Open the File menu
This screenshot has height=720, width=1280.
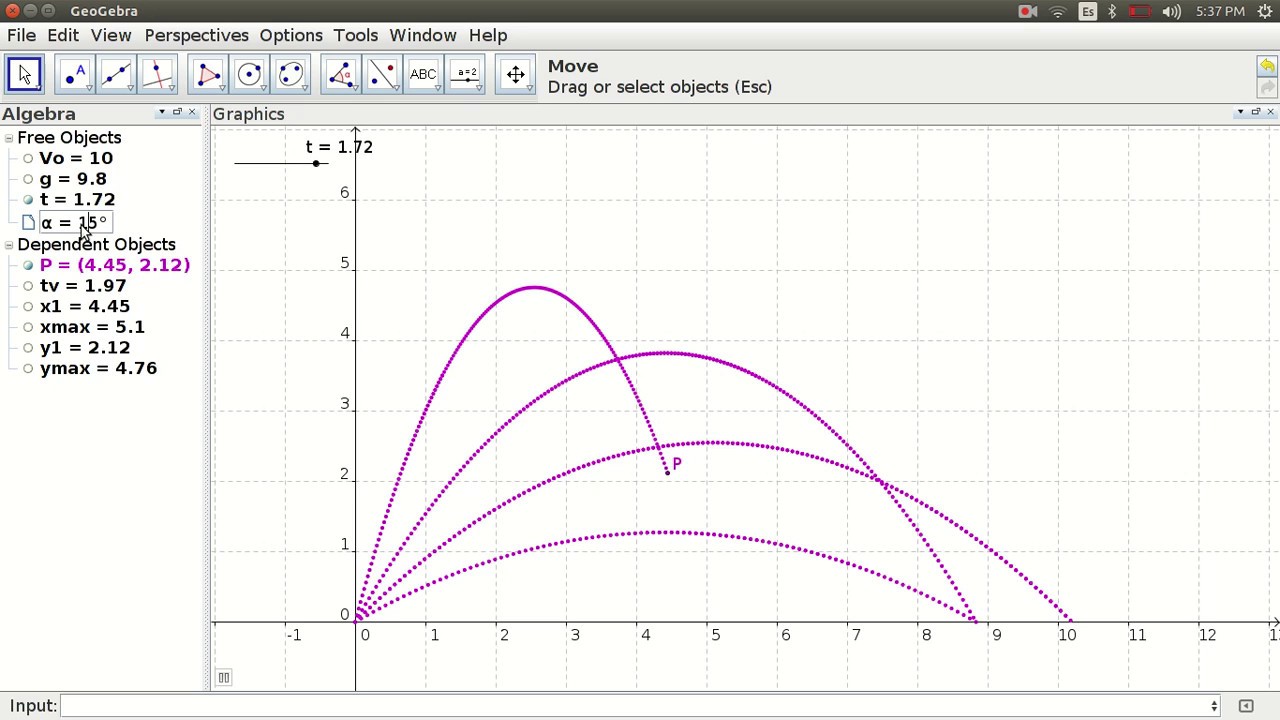[21, 35]
